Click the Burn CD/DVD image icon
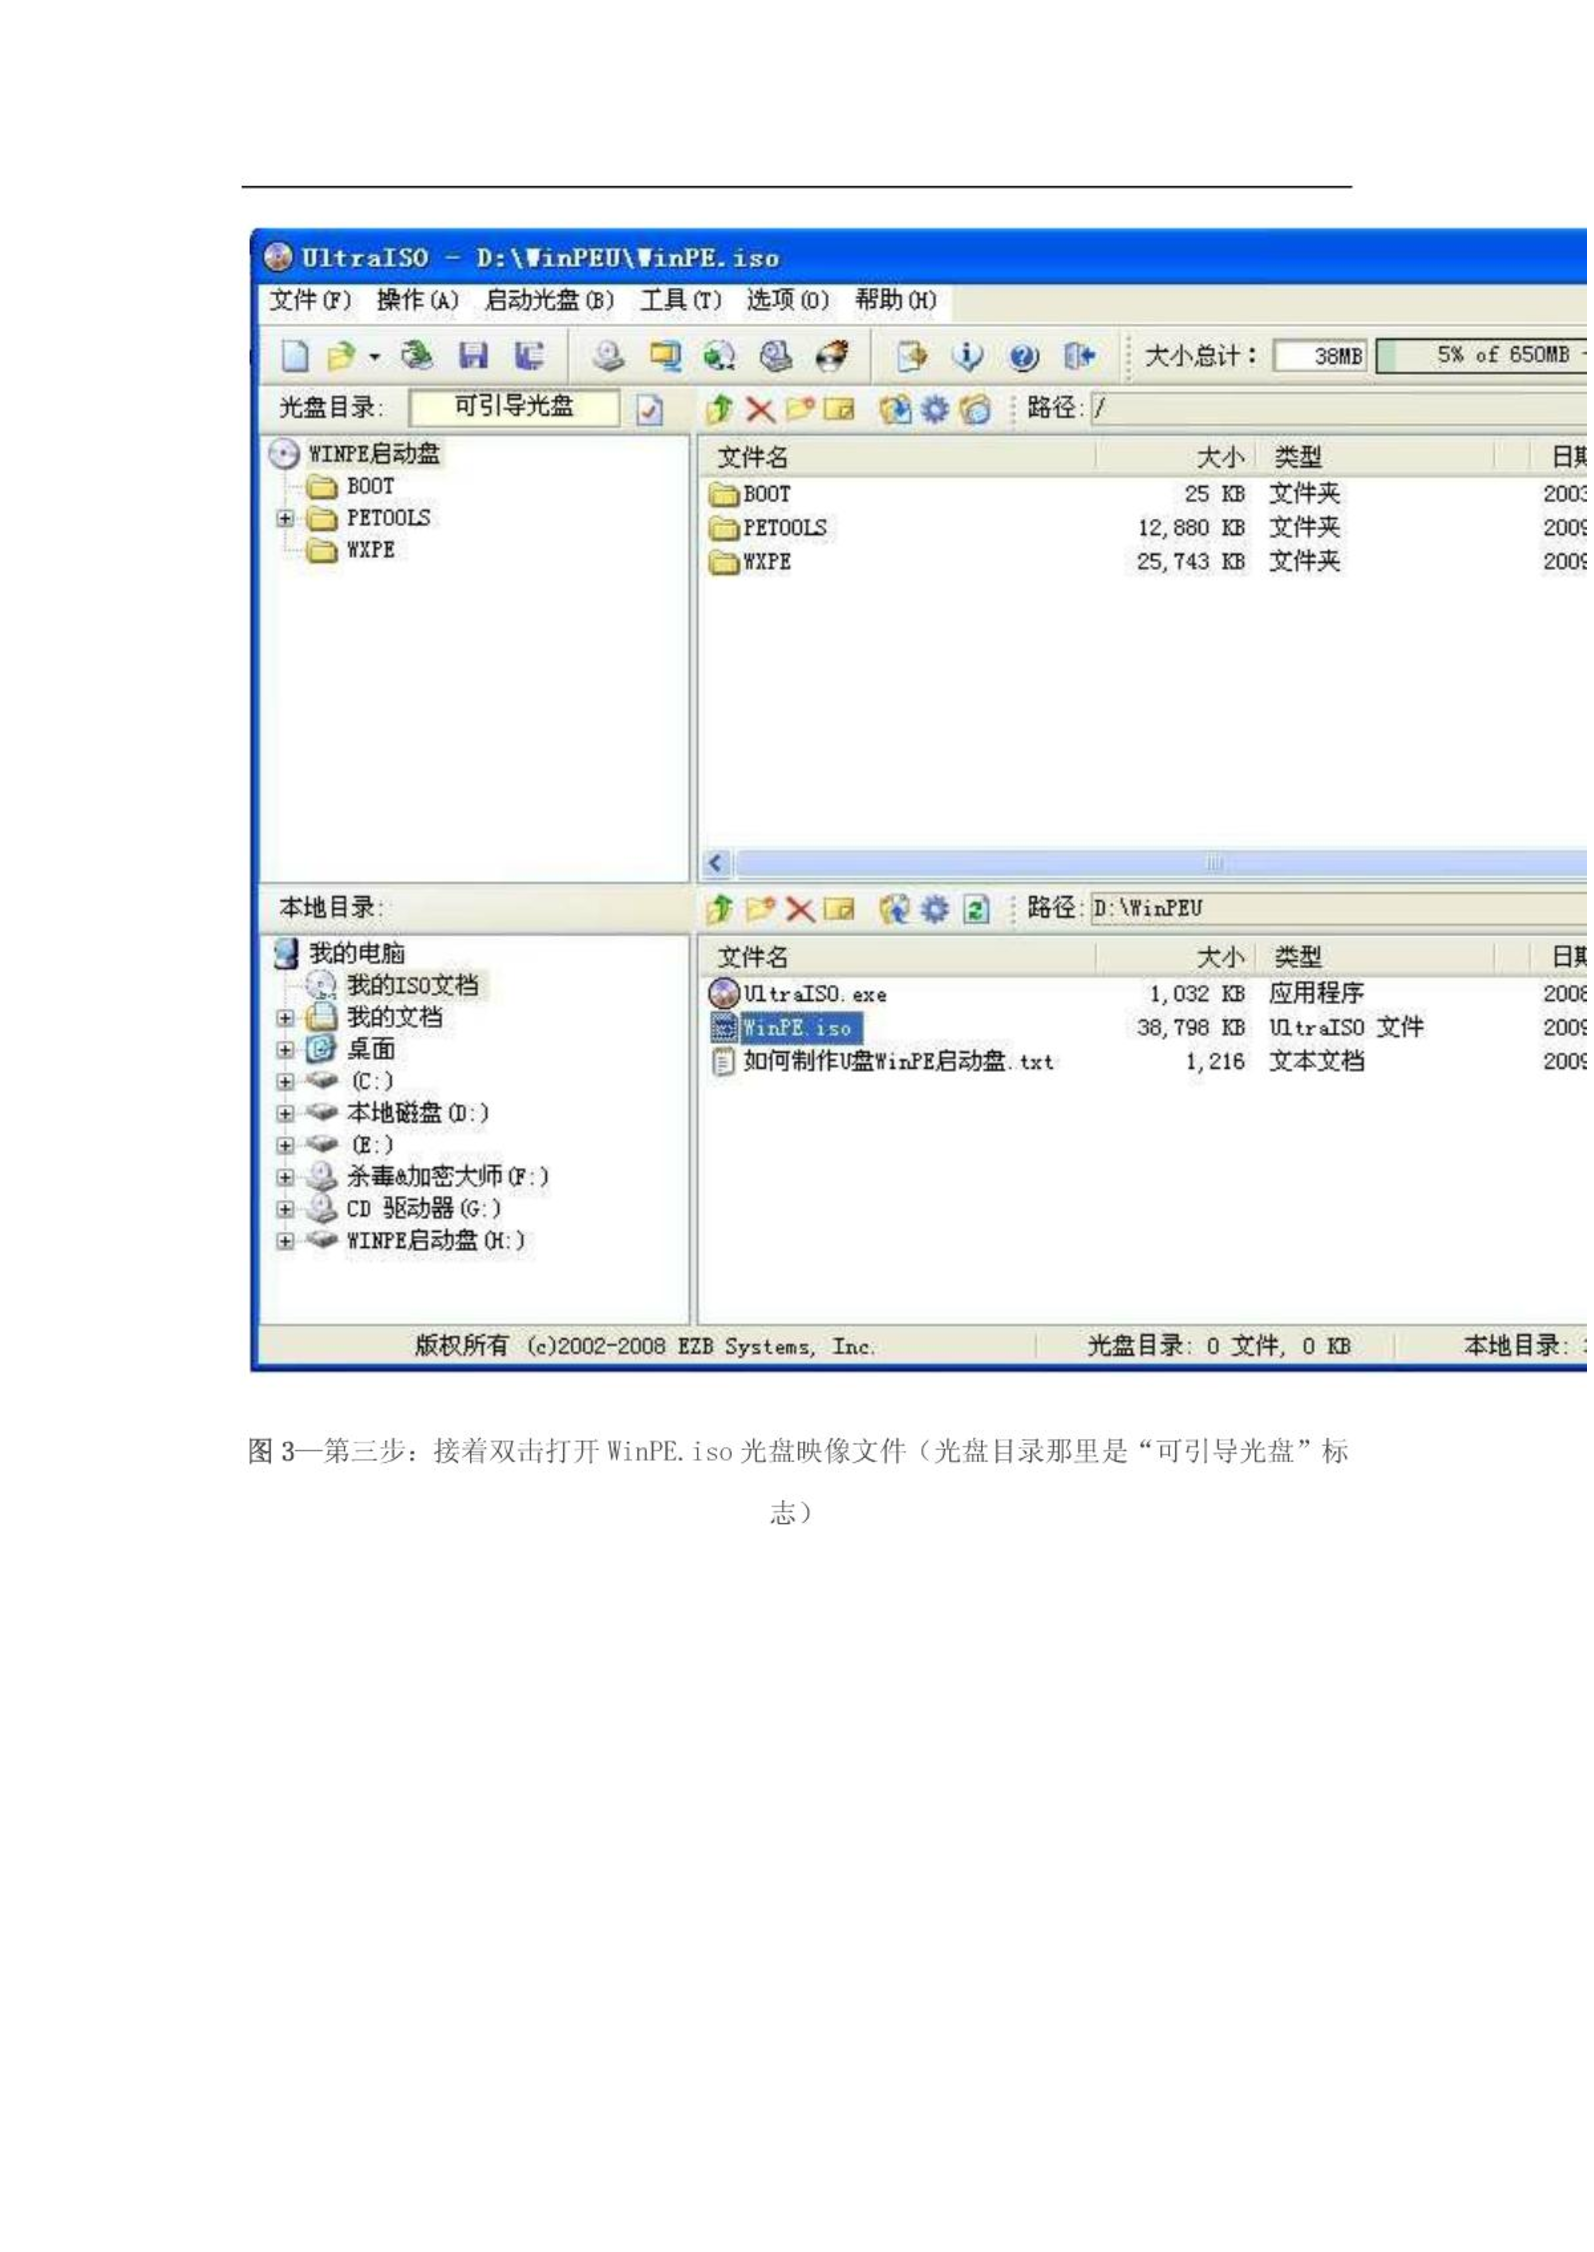The image size is (1594, 2252). point(833,357)
